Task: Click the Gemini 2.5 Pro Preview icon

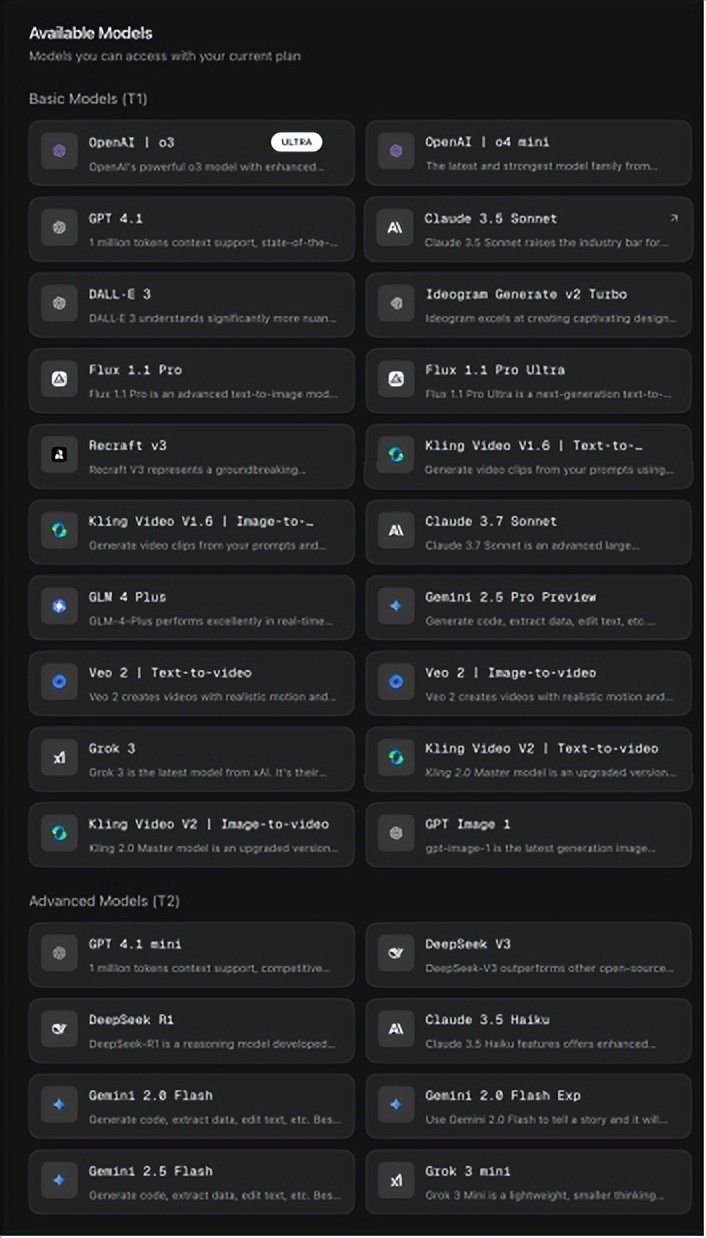Action: [x=395, y=606]
